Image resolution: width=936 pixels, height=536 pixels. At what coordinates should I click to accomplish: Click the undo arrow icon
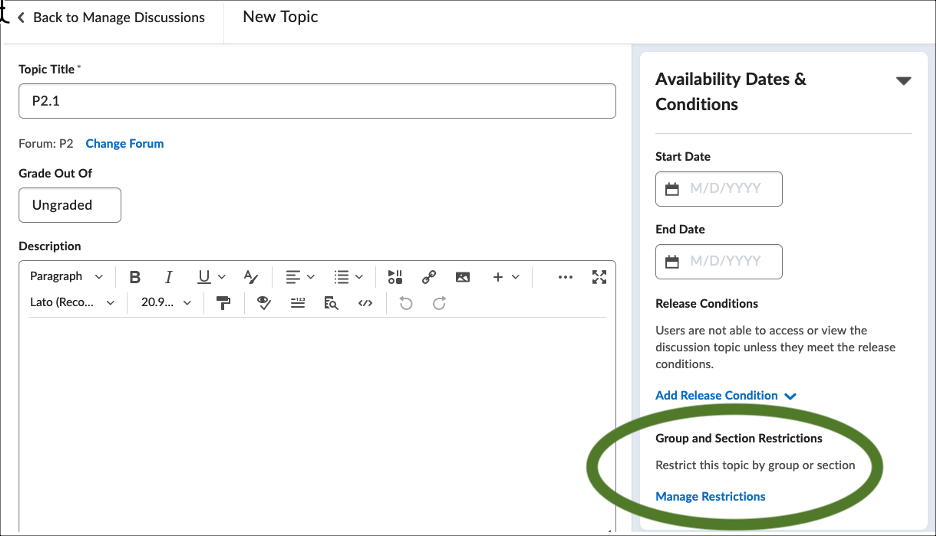tap(406, 303)
